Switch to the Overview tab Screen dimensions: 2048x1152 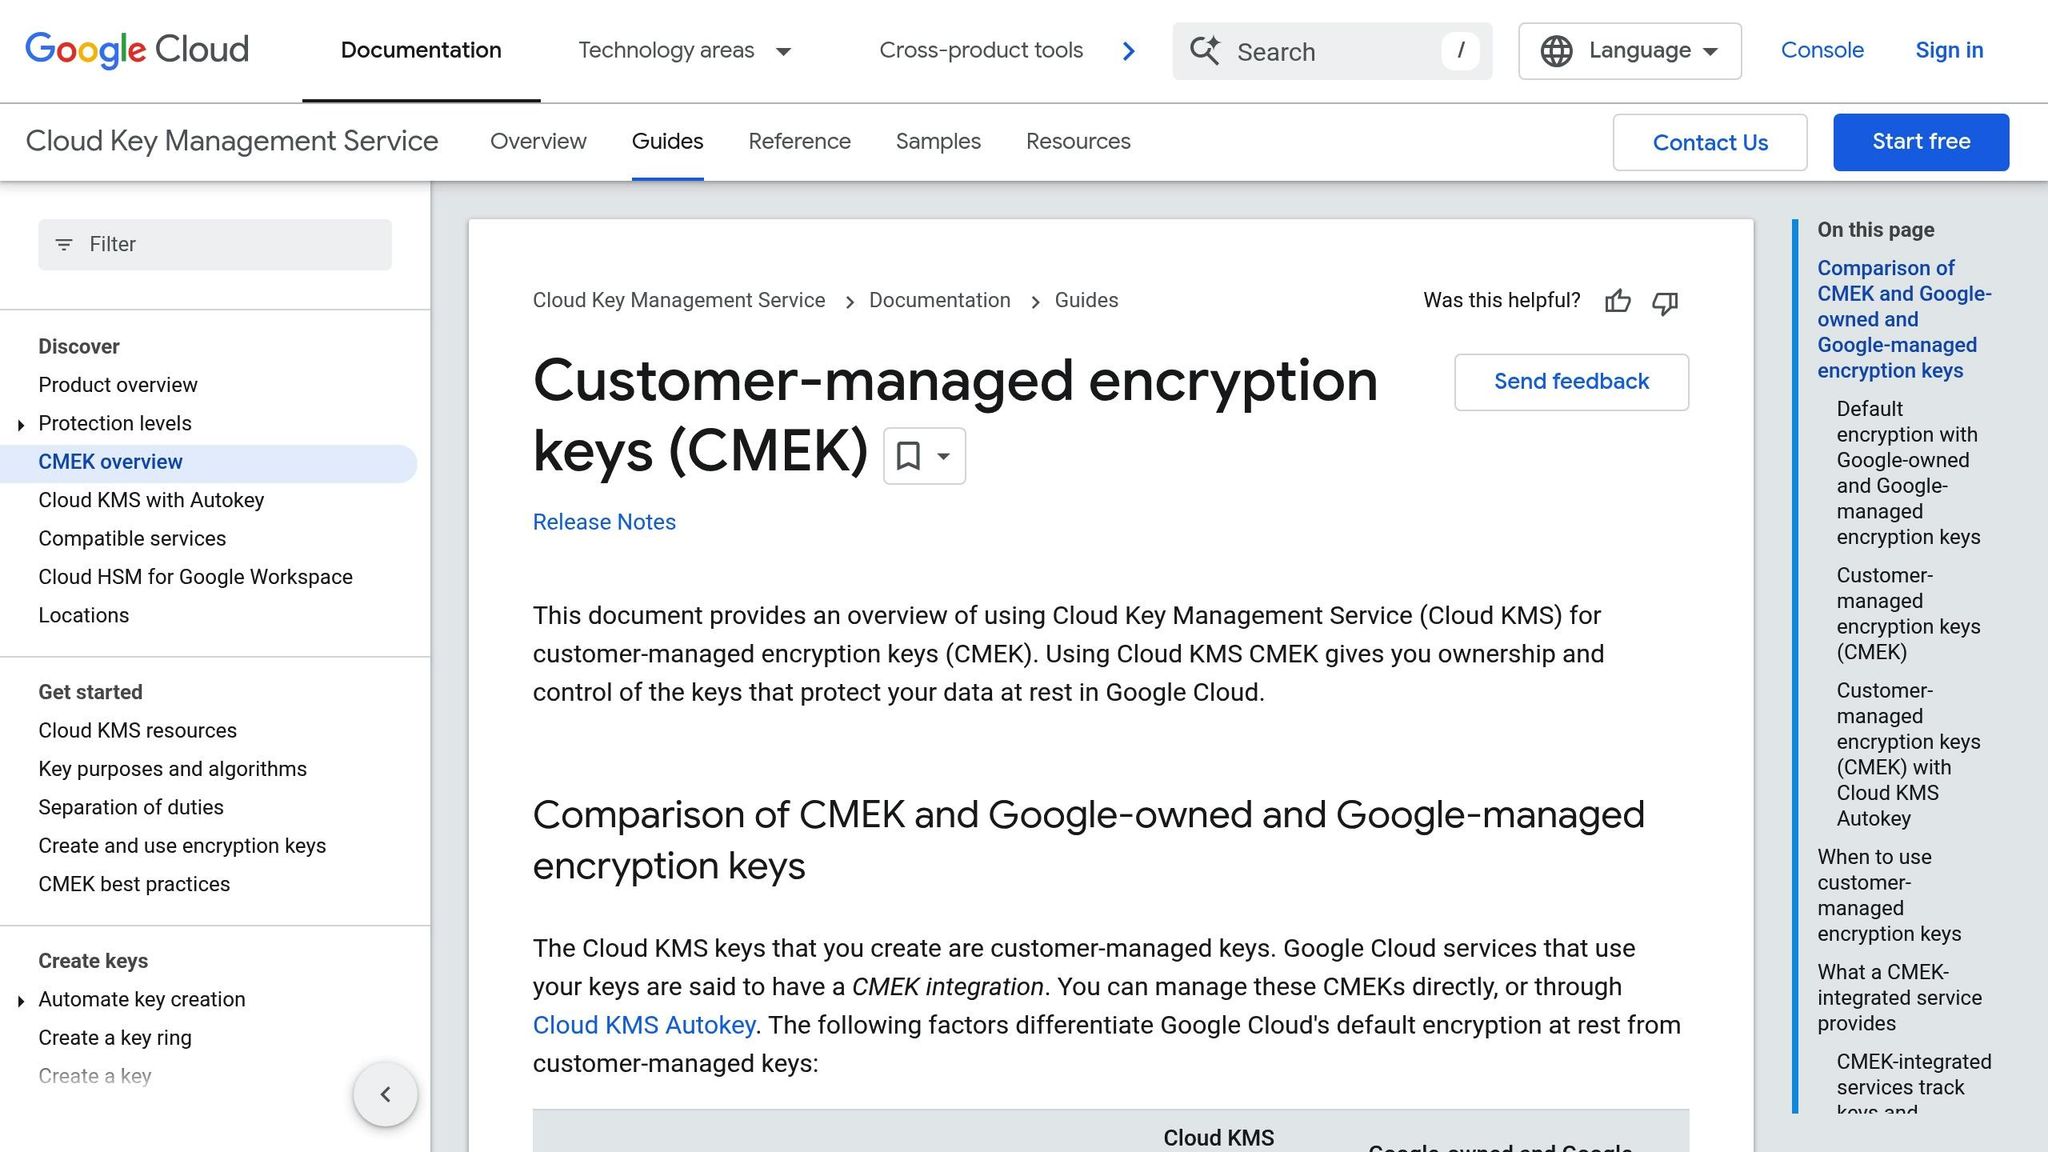538,142
